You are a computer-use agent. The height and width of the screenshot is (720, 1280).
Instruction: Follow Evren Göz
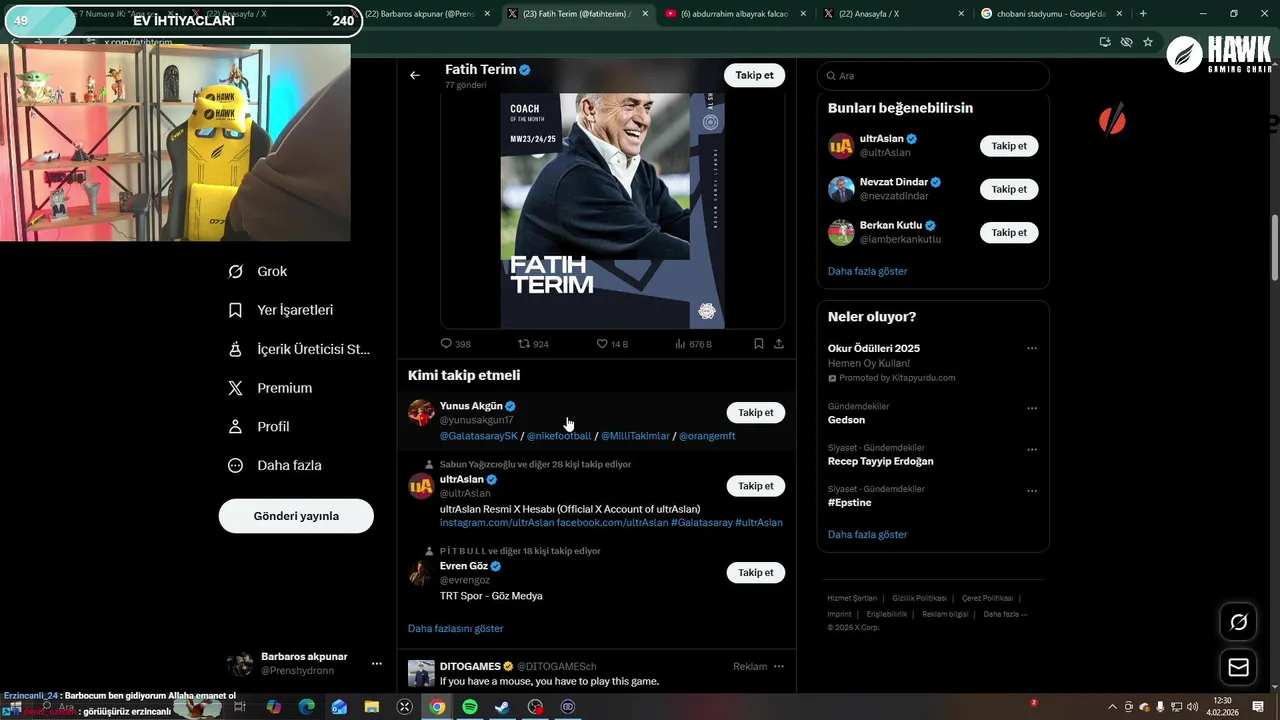pyautogui.click(x=755, y=572)
